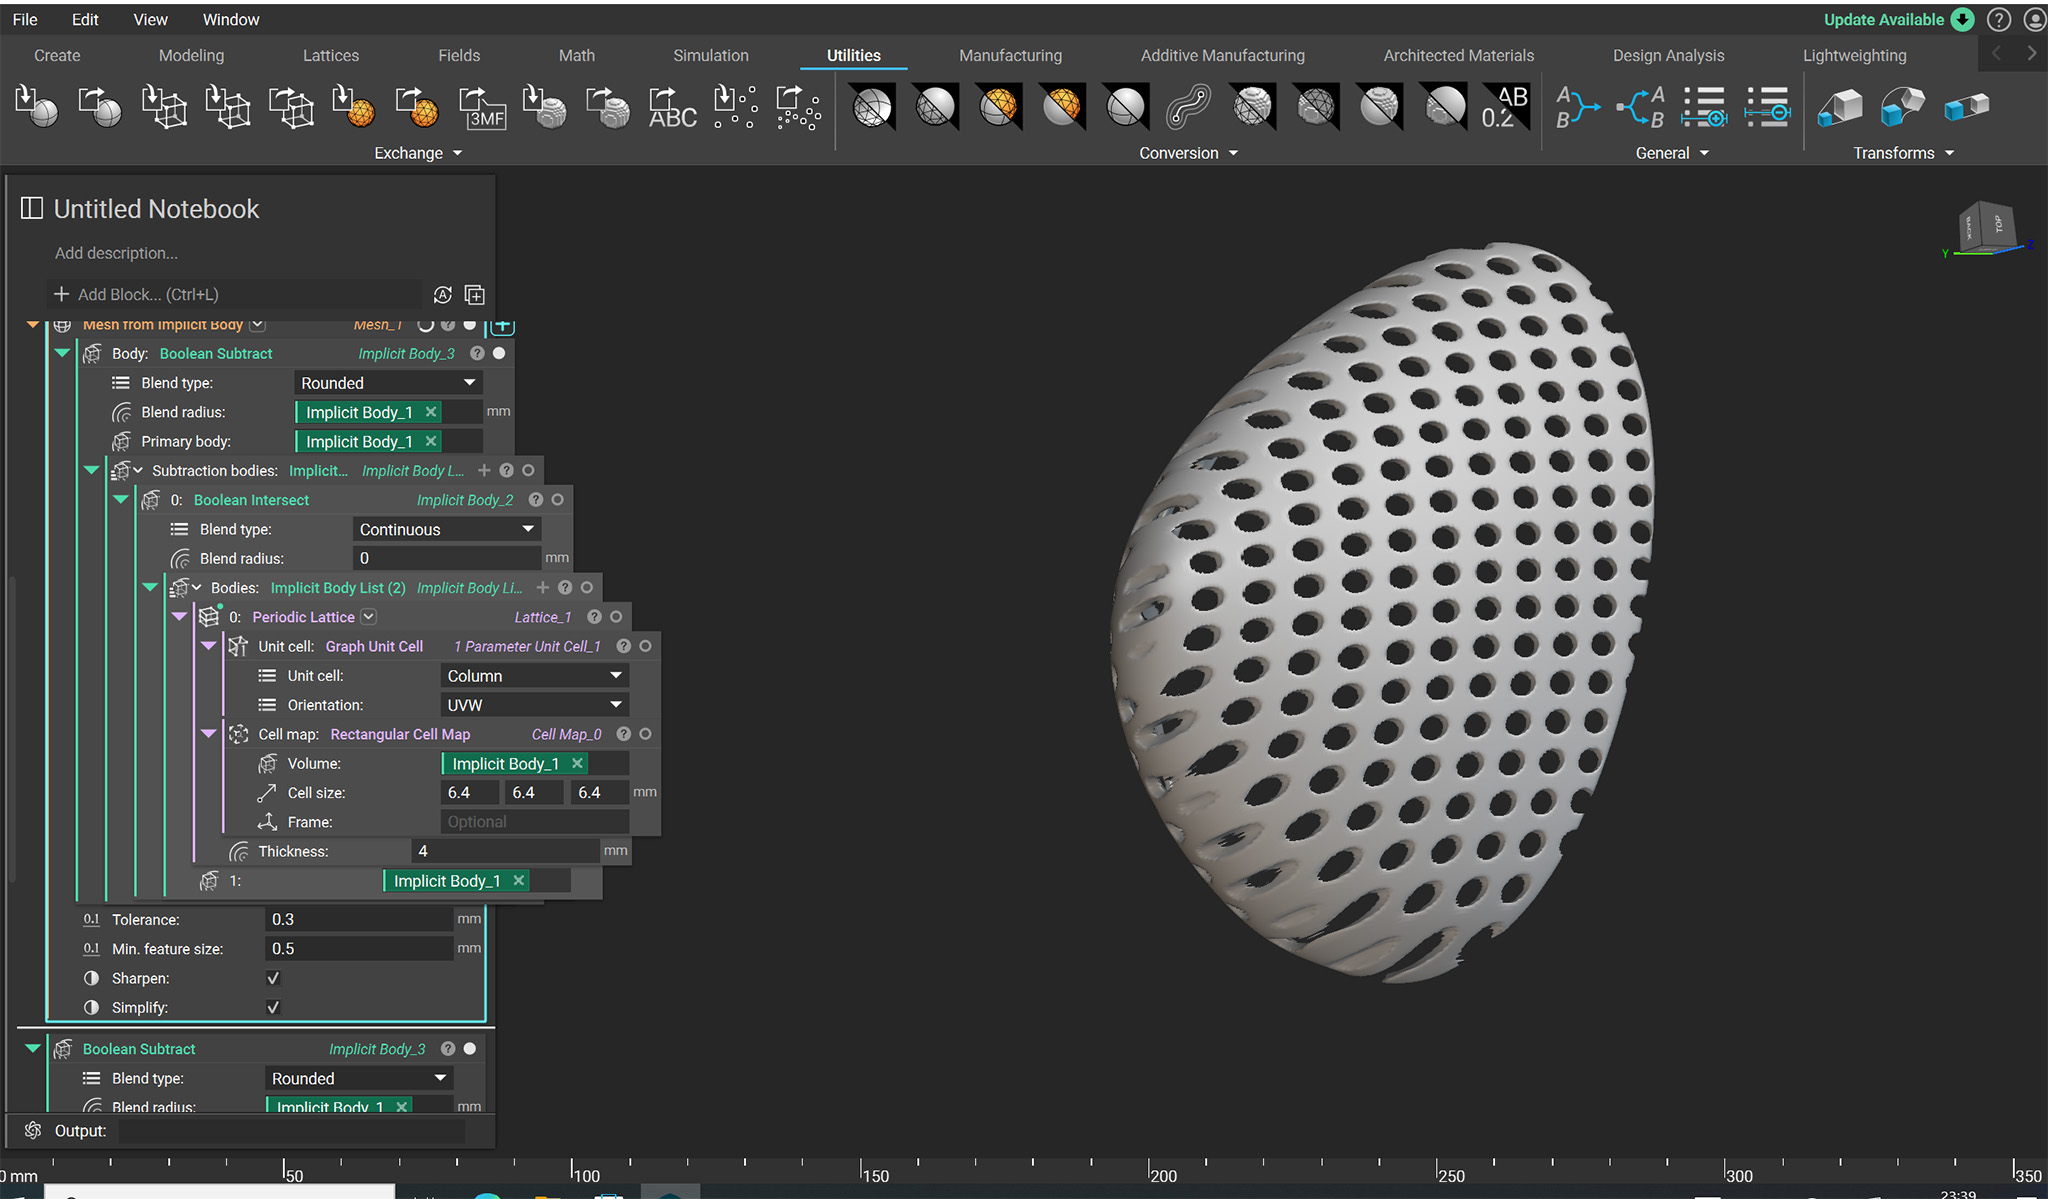This screenshot has width=2048, height=1199.
Task: Toggle visibility circle on Lattice_1 row
Action: 617,617
